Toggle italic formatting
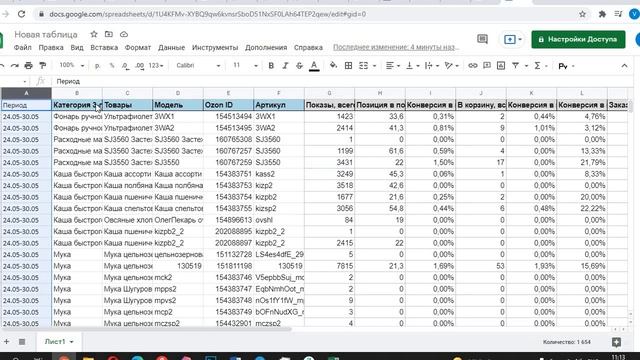The image size is (640, 360). [285, 65]
